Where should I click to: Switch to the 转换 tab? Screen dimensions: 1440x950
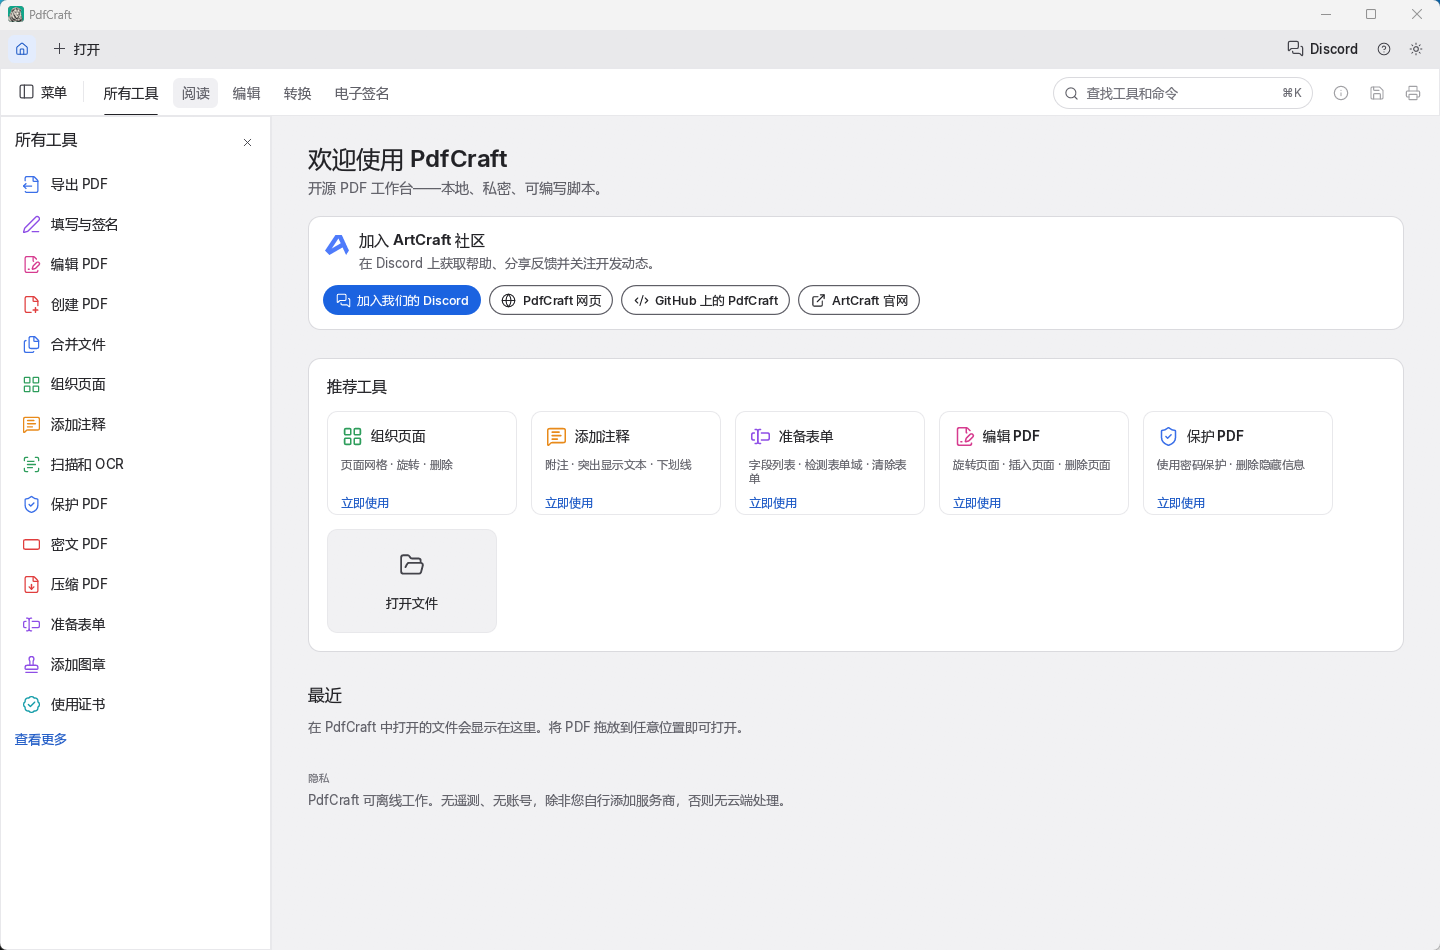(298, 93)
